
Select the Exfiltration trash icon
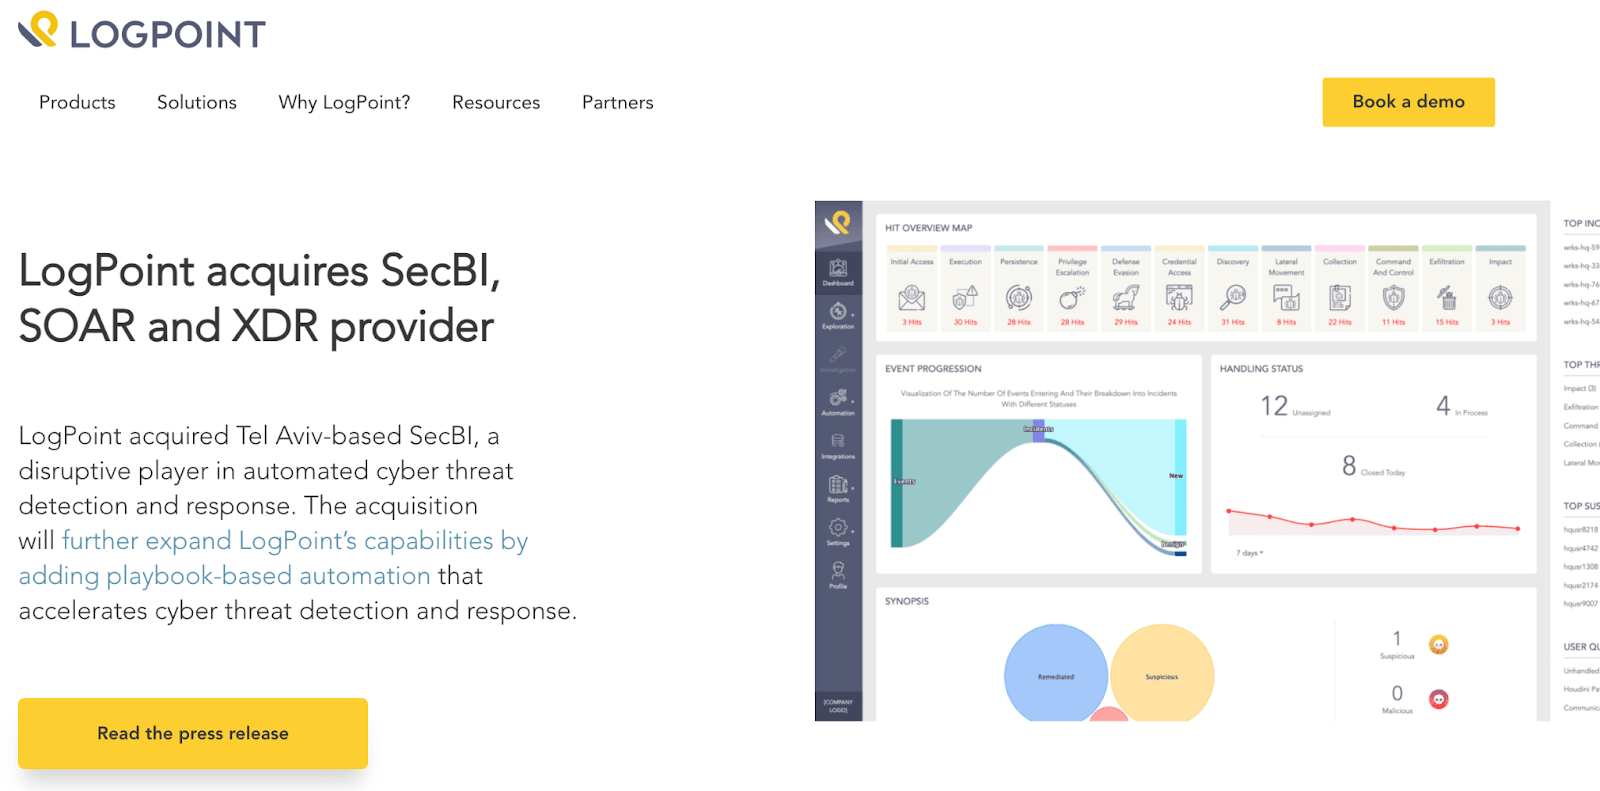[x=1447, y=298]
